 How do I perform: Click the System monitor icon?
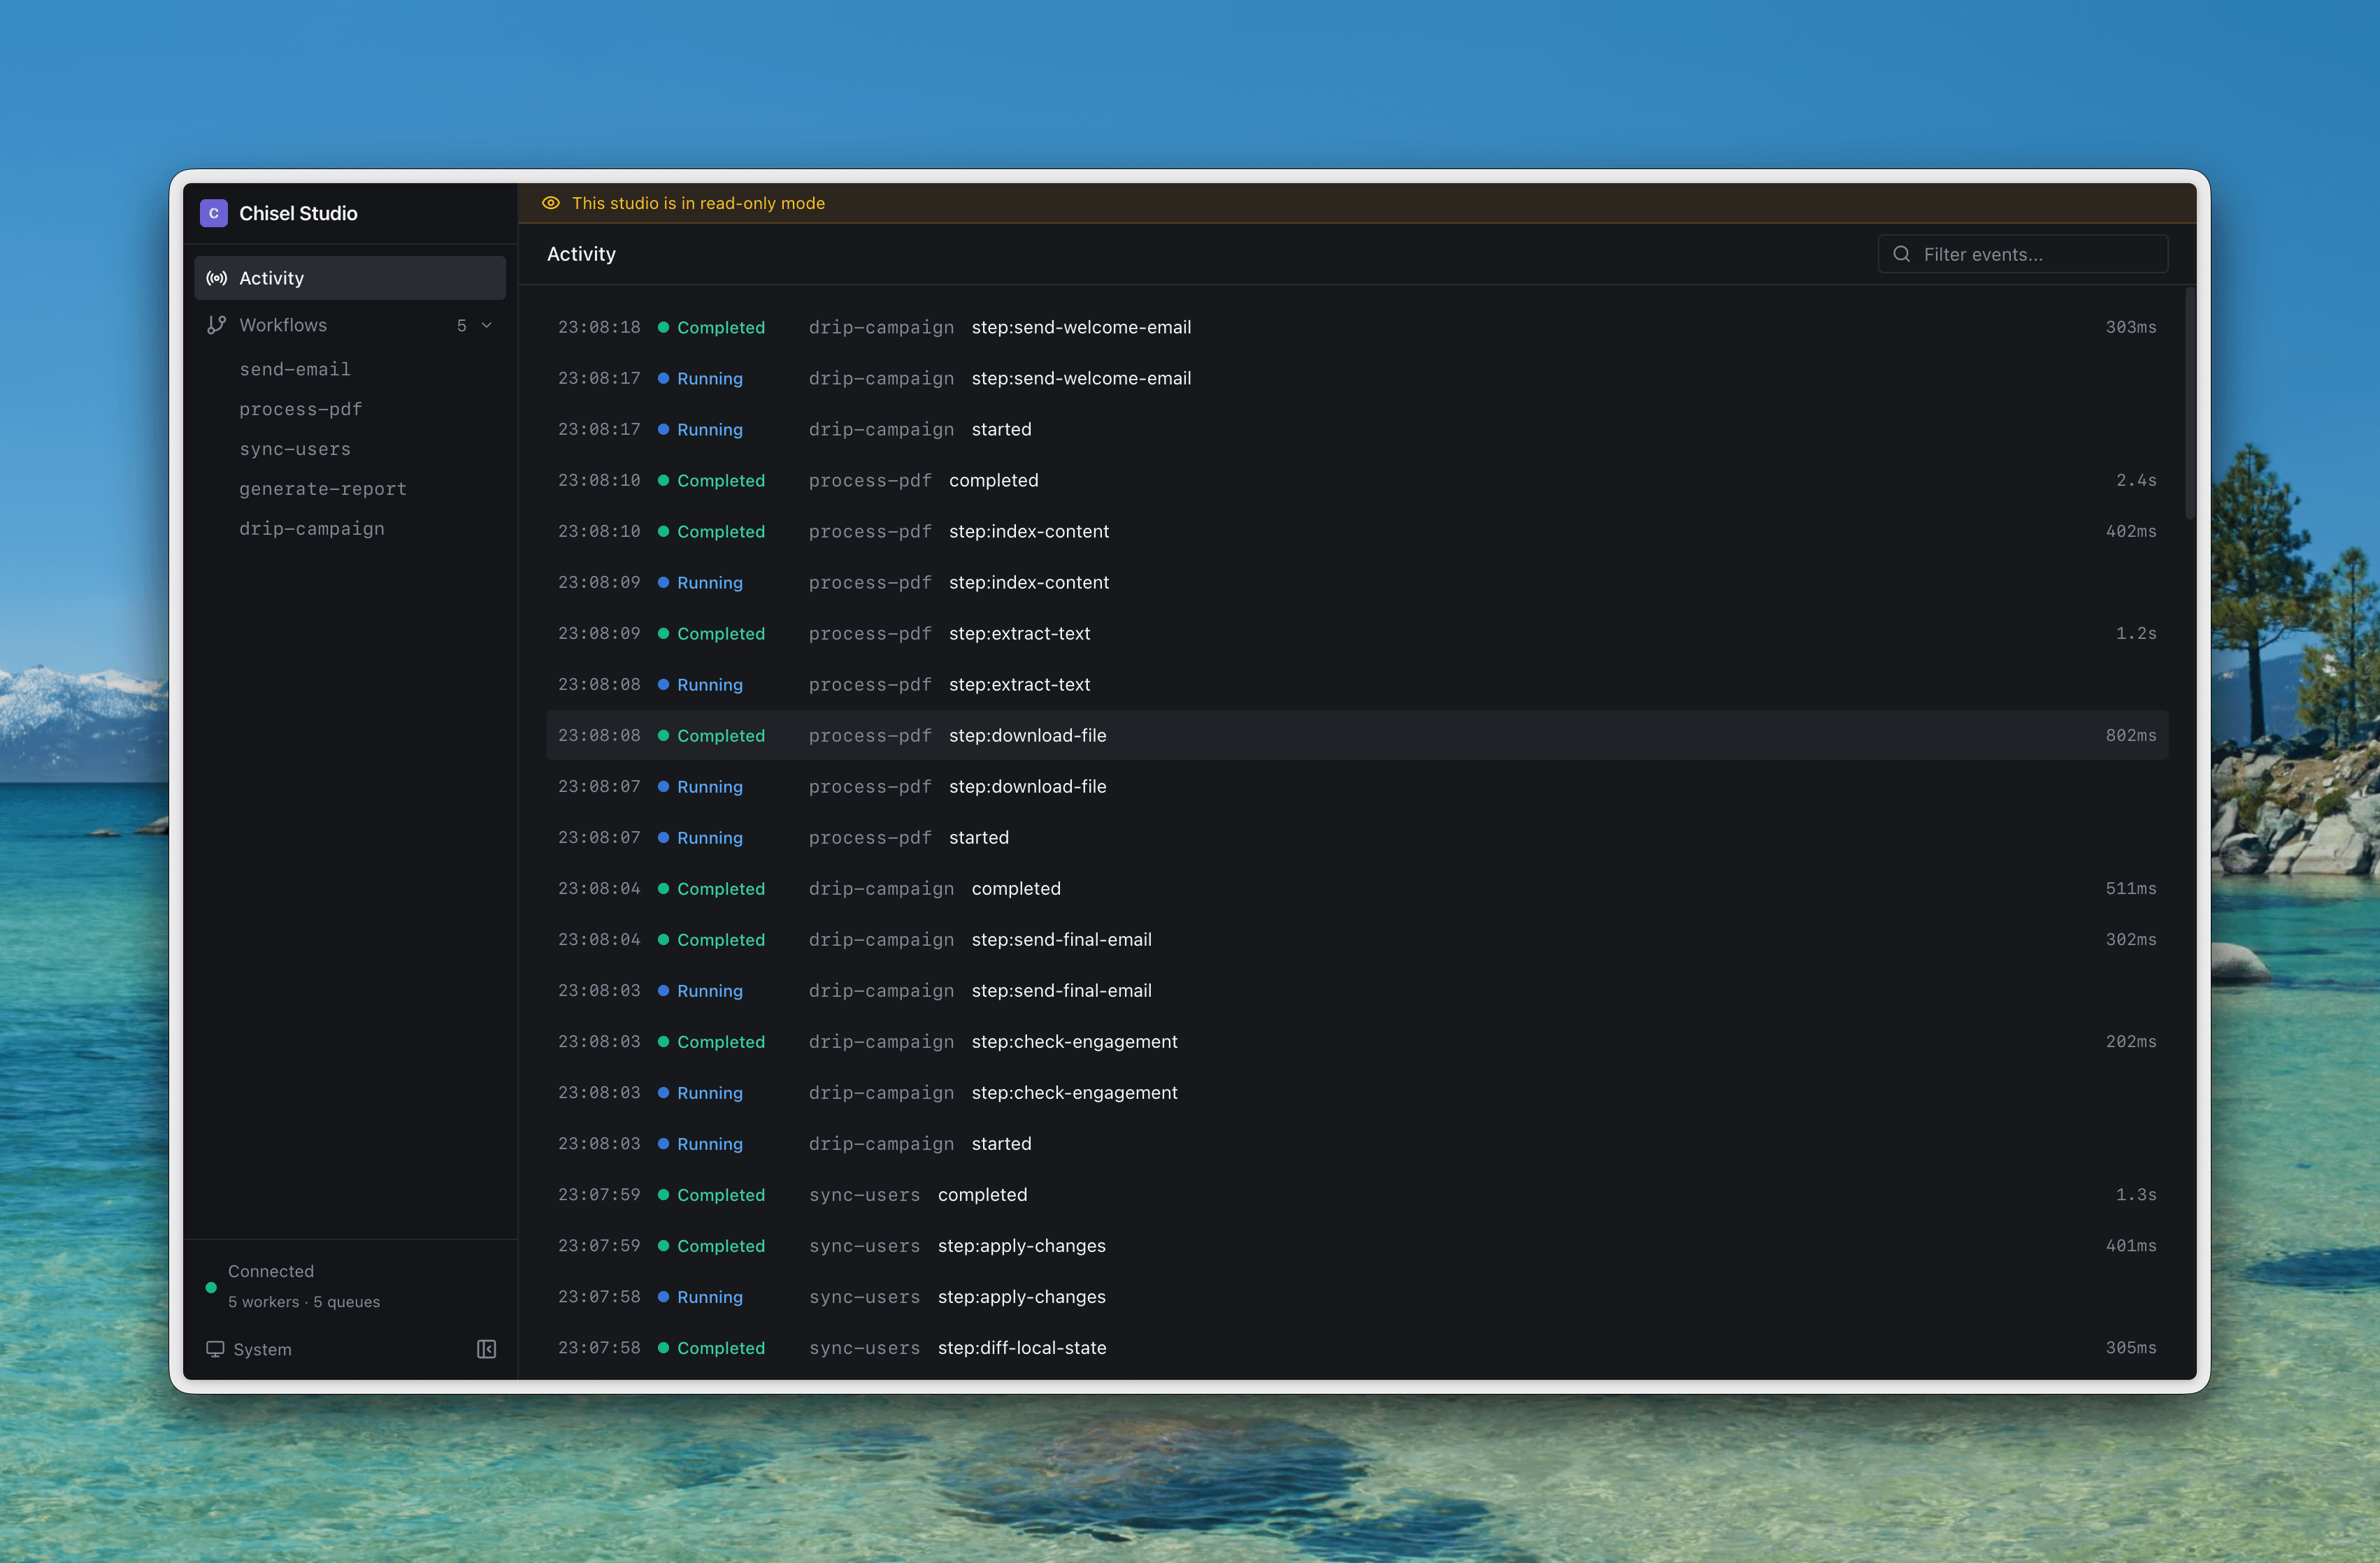coord(215,1349)
